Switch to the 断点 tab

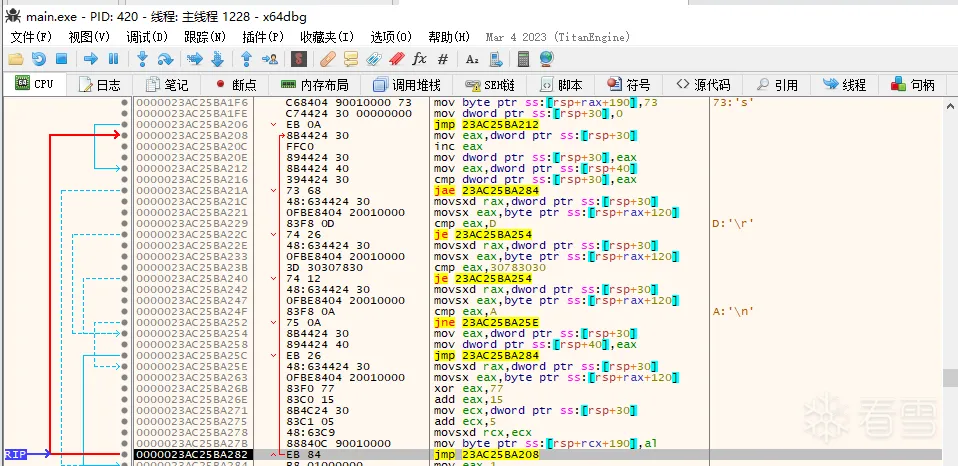(x=236, y=85)
